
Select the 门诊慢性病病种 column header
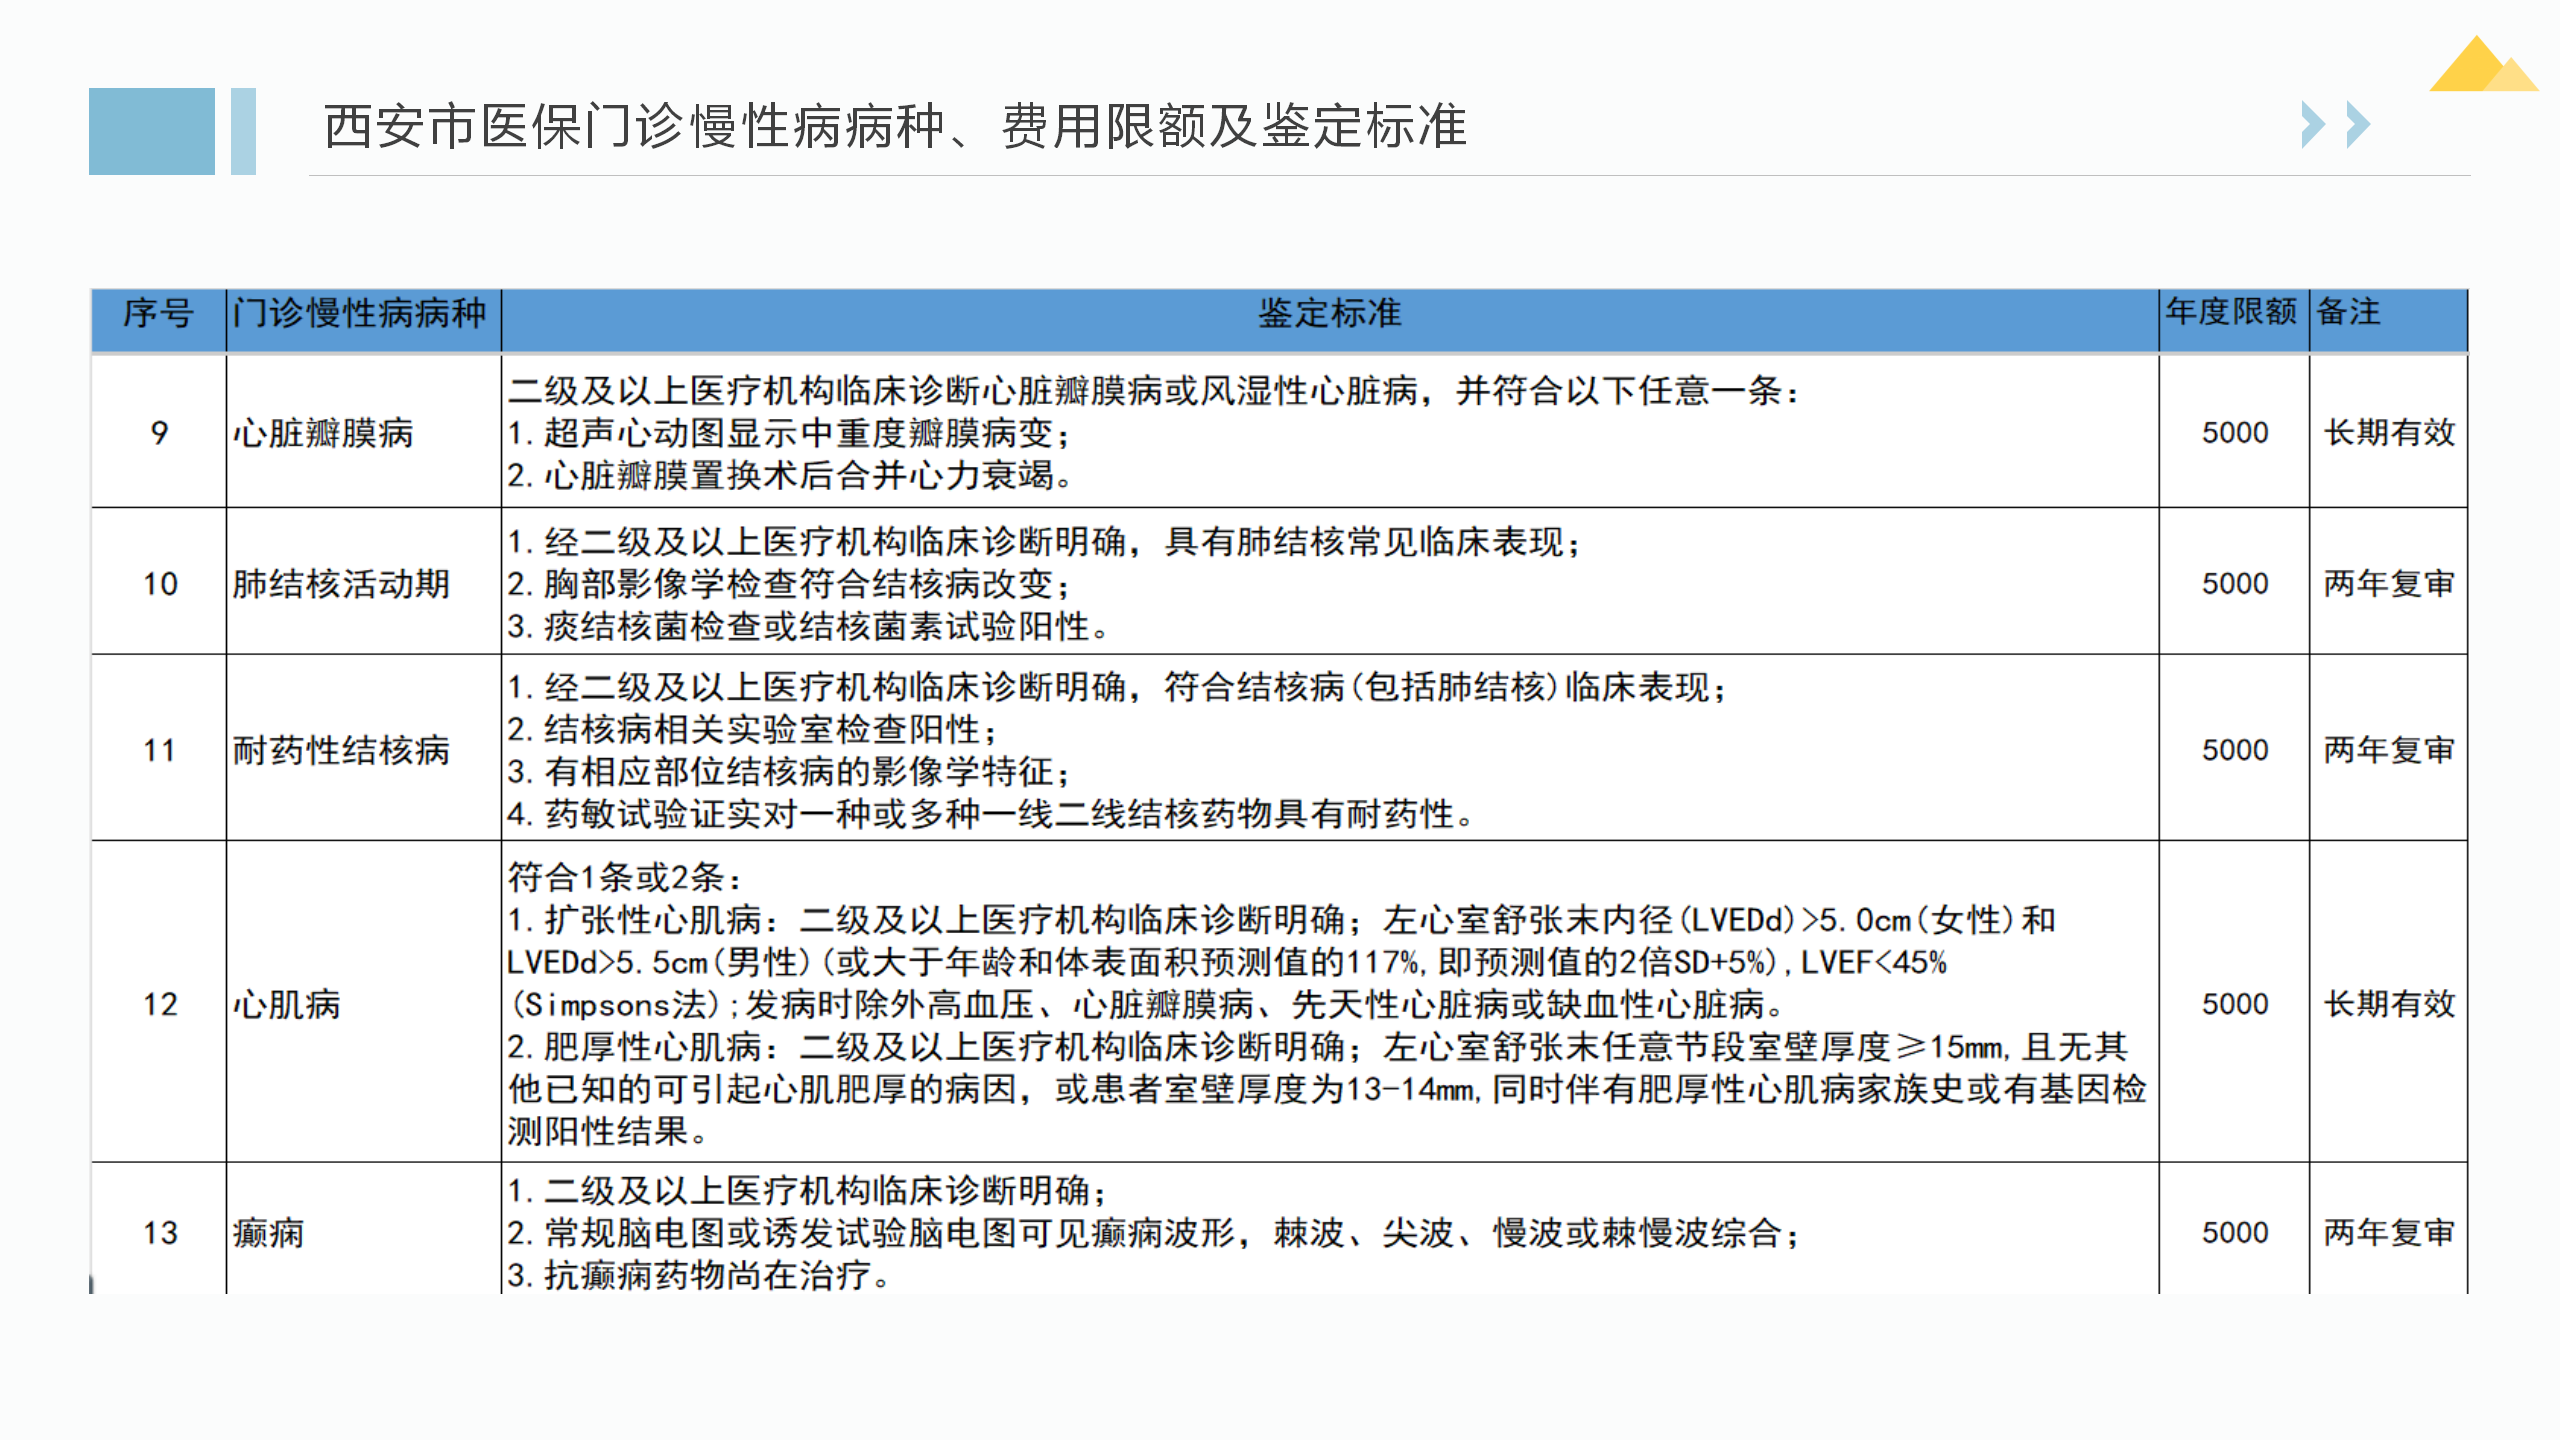pyautogui.click(x=360, y=314)
